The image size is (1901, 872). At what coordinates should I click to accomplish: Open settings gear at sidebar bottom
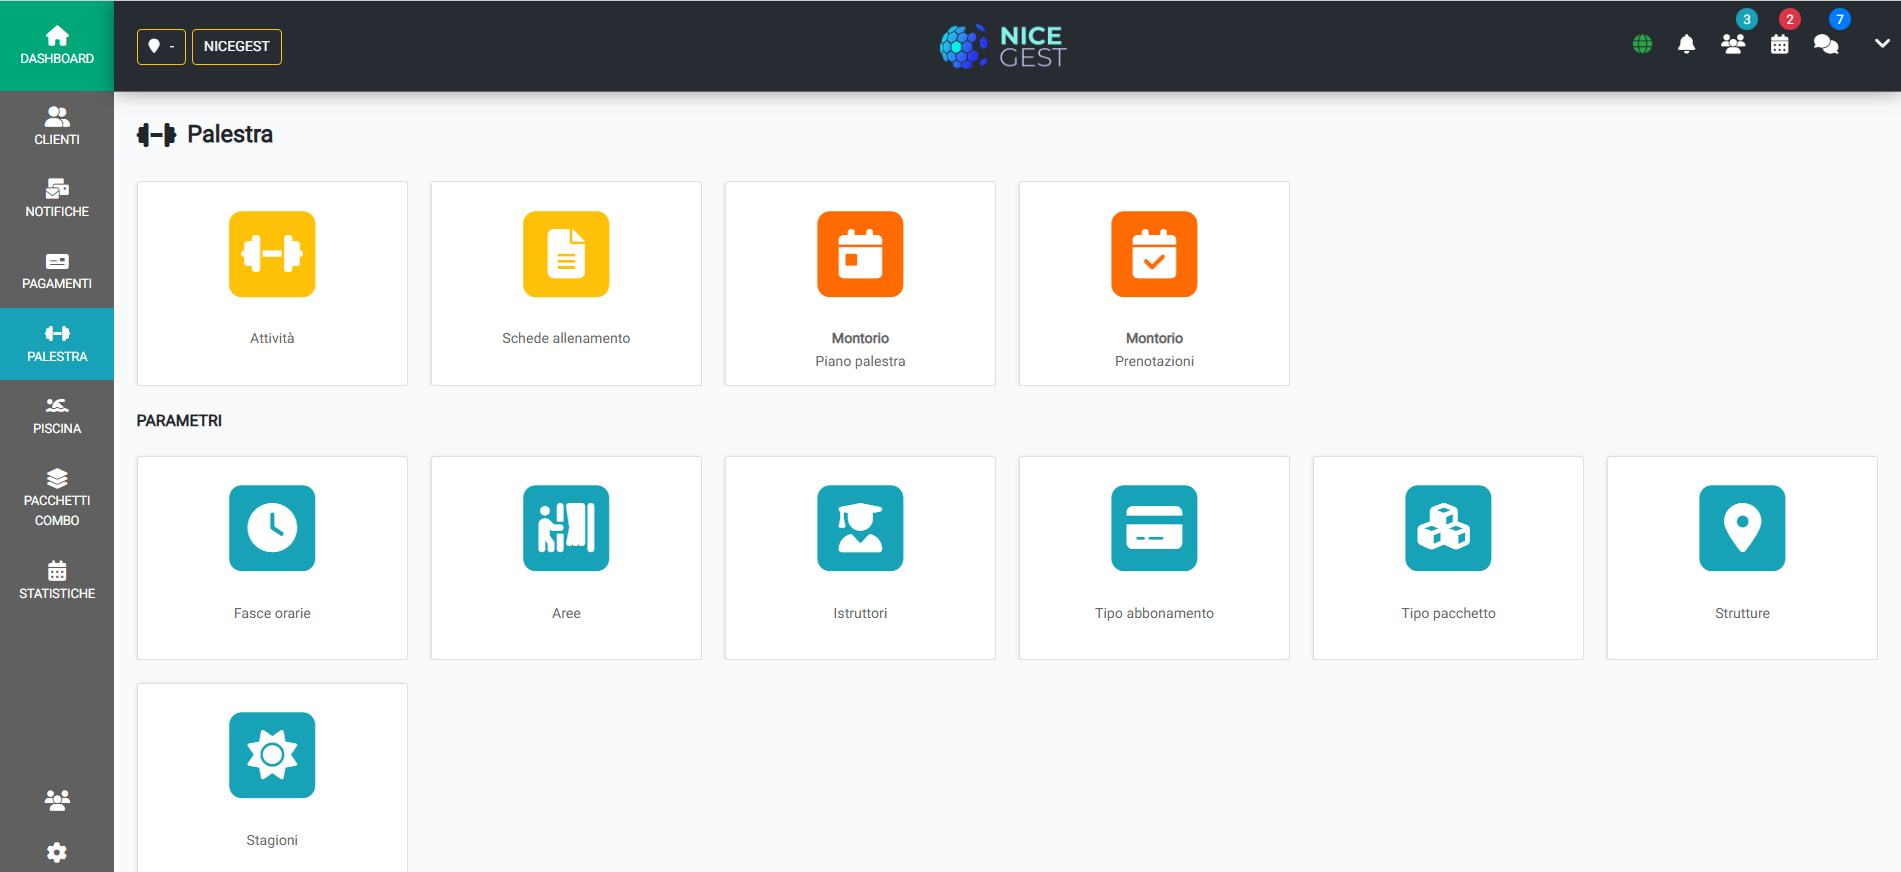pos(57,852)
